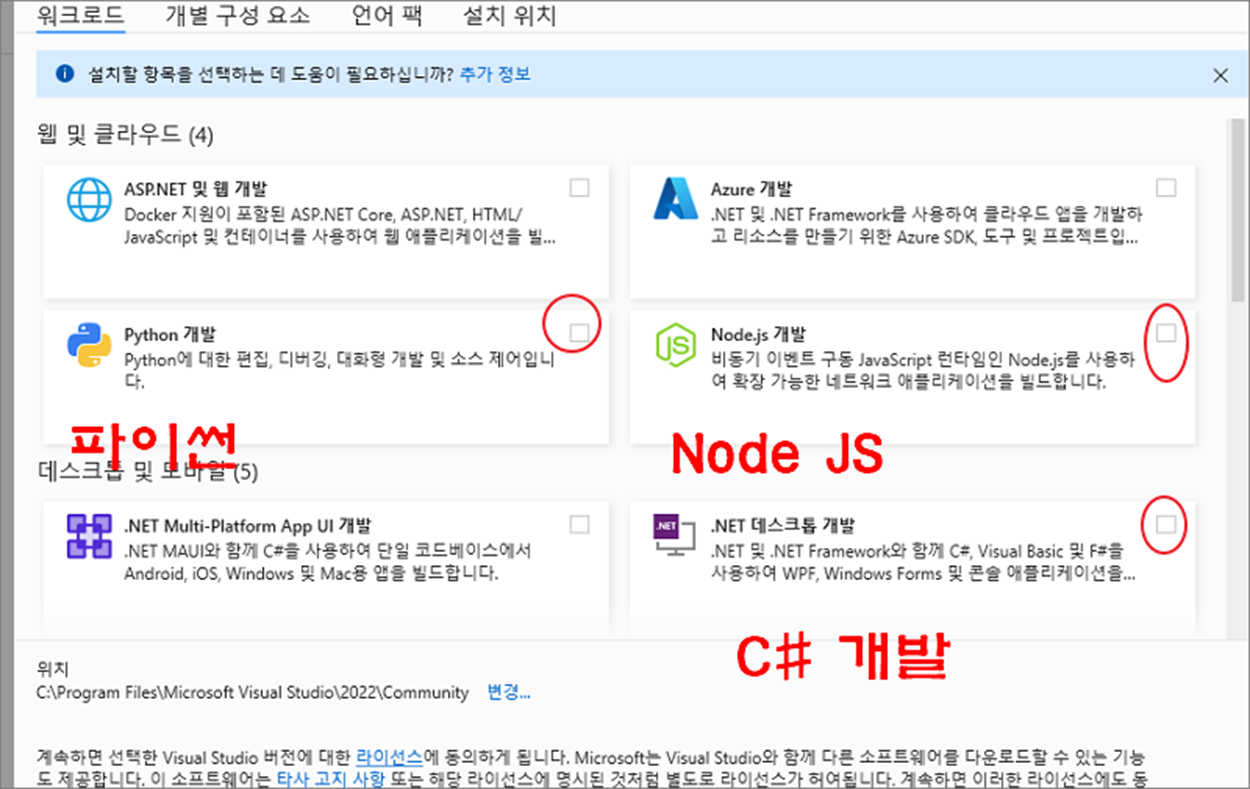This screenshot has height=789, width=1250.
Task: Click the Azure 개발 title text
Action: click(x=751, y=189)
